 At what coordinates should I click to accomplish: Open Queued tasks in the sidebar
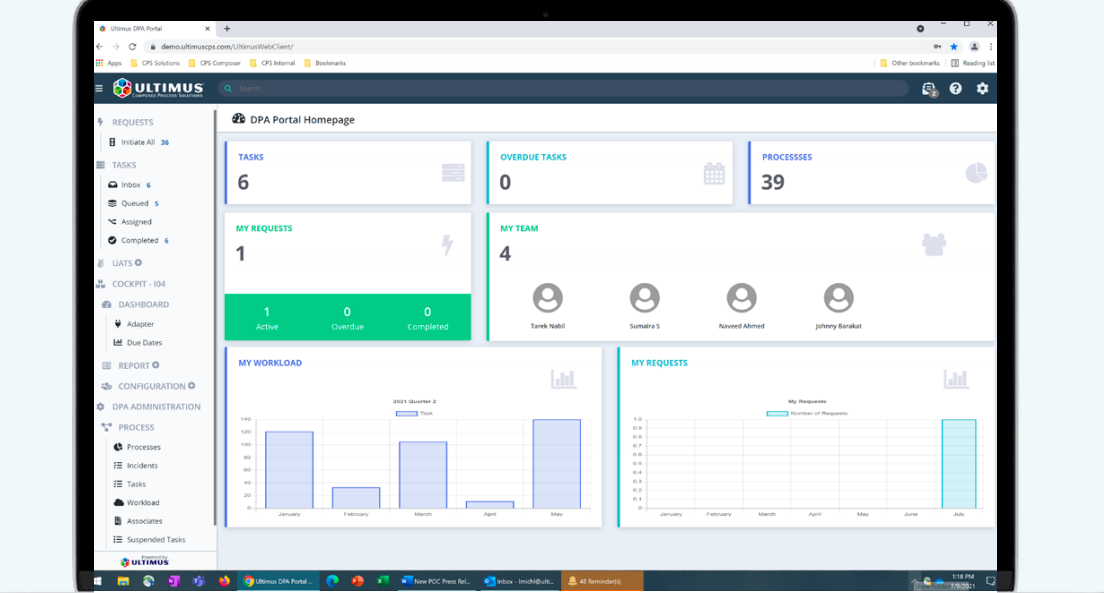134,203
